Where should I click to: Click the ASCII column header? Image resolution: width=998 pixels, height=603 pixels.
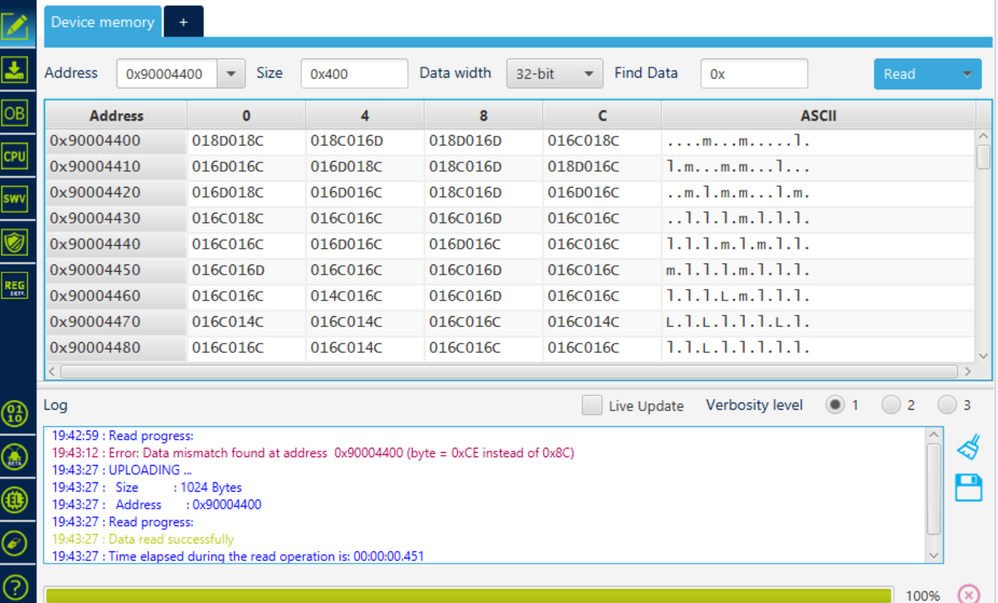click(818, 115)
